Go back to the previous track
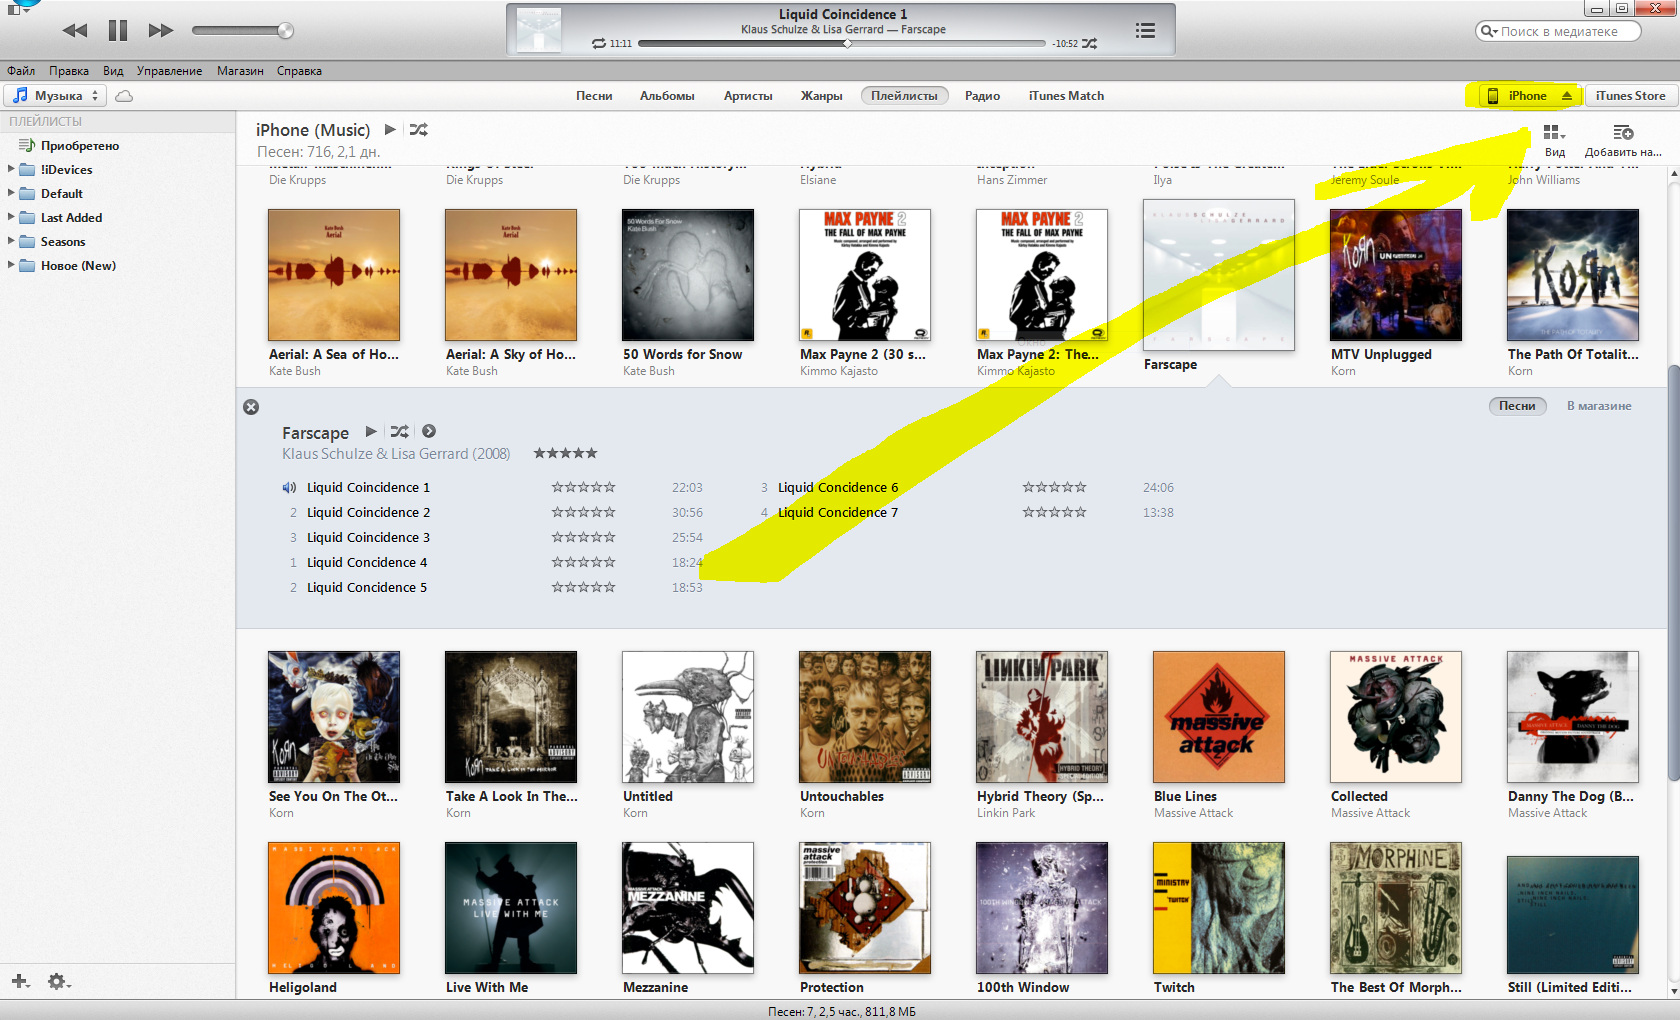The image size is (1680, 1020). (x=75, y=30)
